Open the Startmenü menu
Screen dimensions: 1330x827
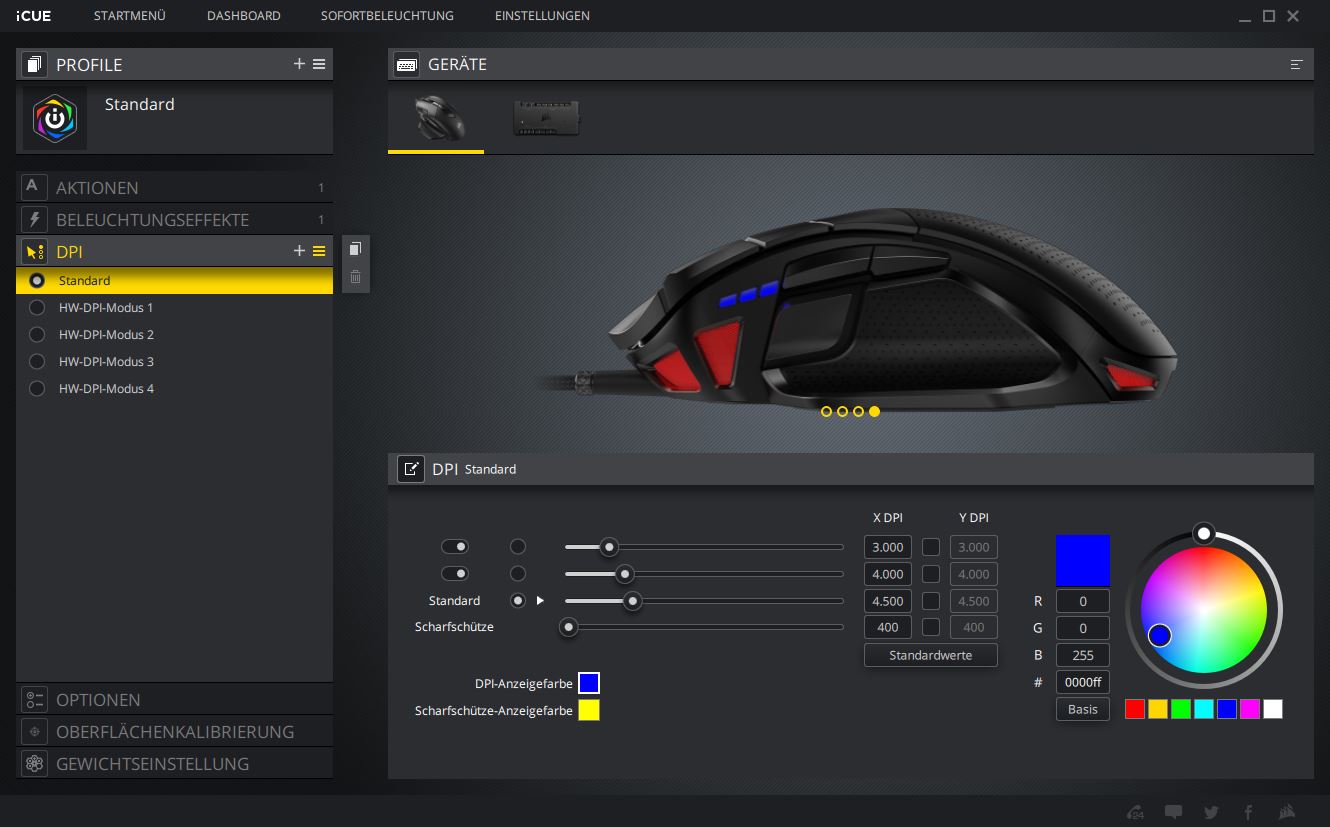pyautogui.click(x=130, y=16)
